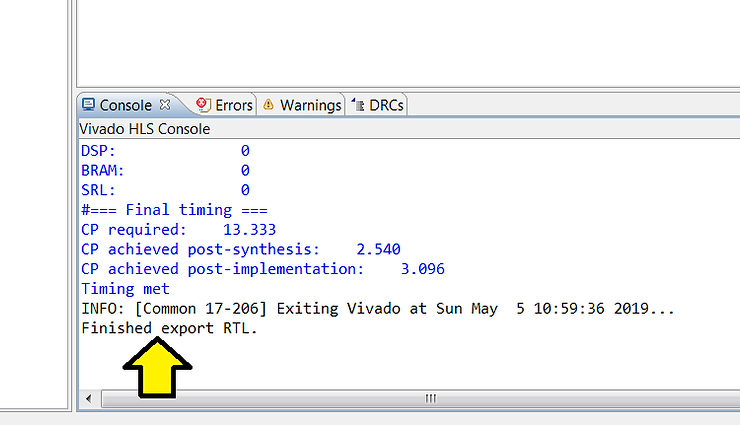Click the DRCs tab icon

point(358,104)
